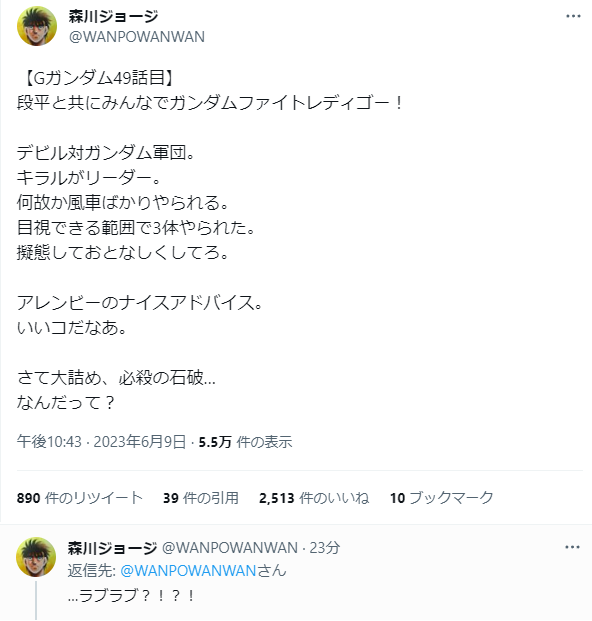This screenshot has height=621, width=592.
Task: Click 森川ジョージ name on the reply tweet
Action: (x=112, y=548)
